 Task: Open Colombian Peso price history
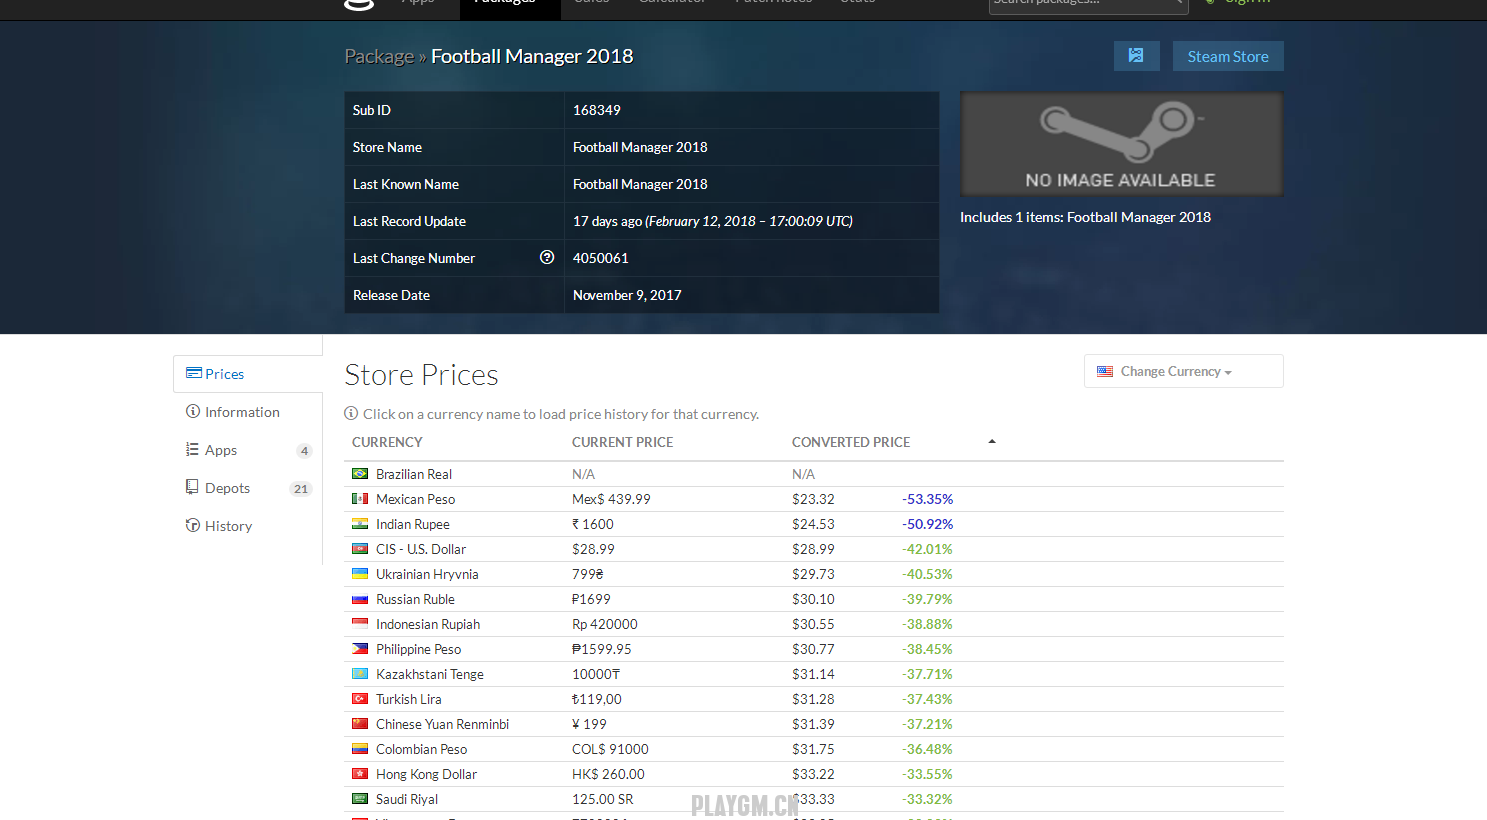point(421,749)
